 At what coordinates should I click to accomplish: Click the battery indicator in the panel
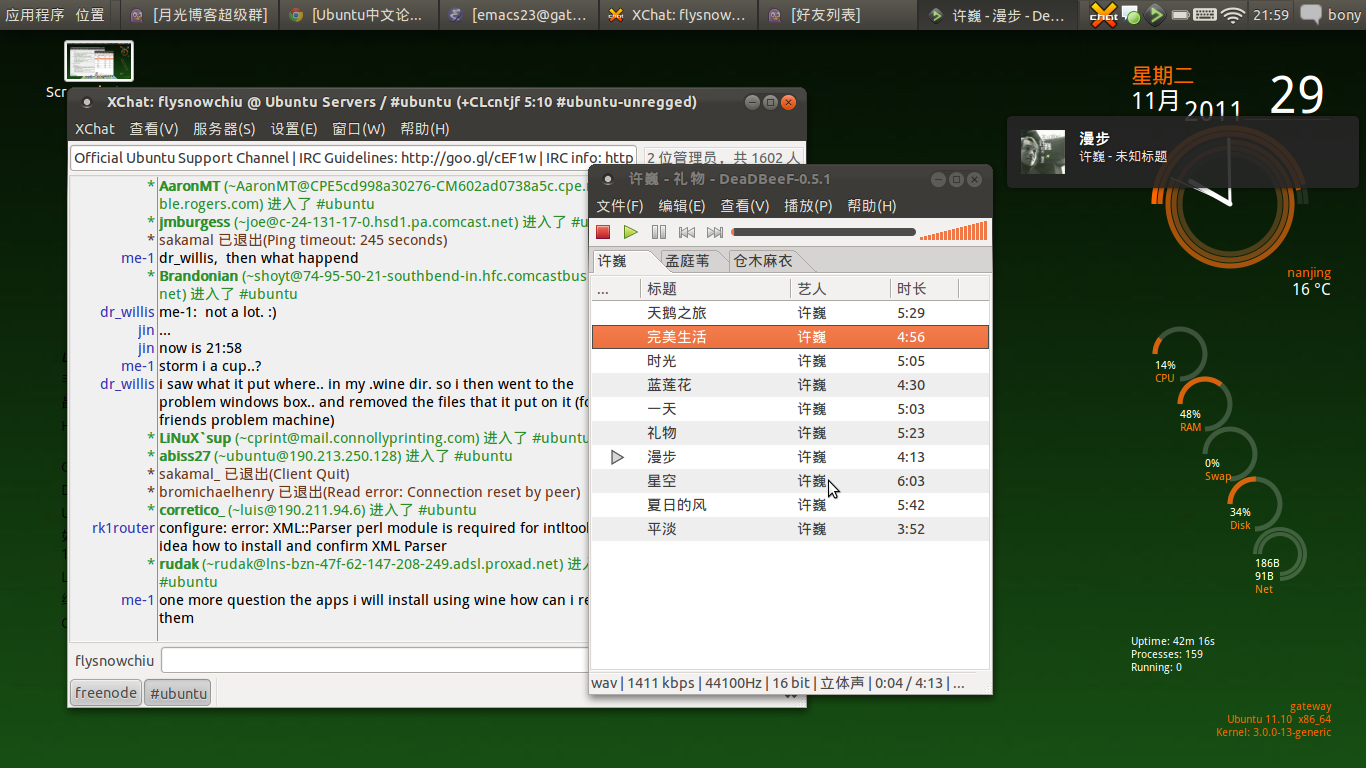tap(1180, 15)
